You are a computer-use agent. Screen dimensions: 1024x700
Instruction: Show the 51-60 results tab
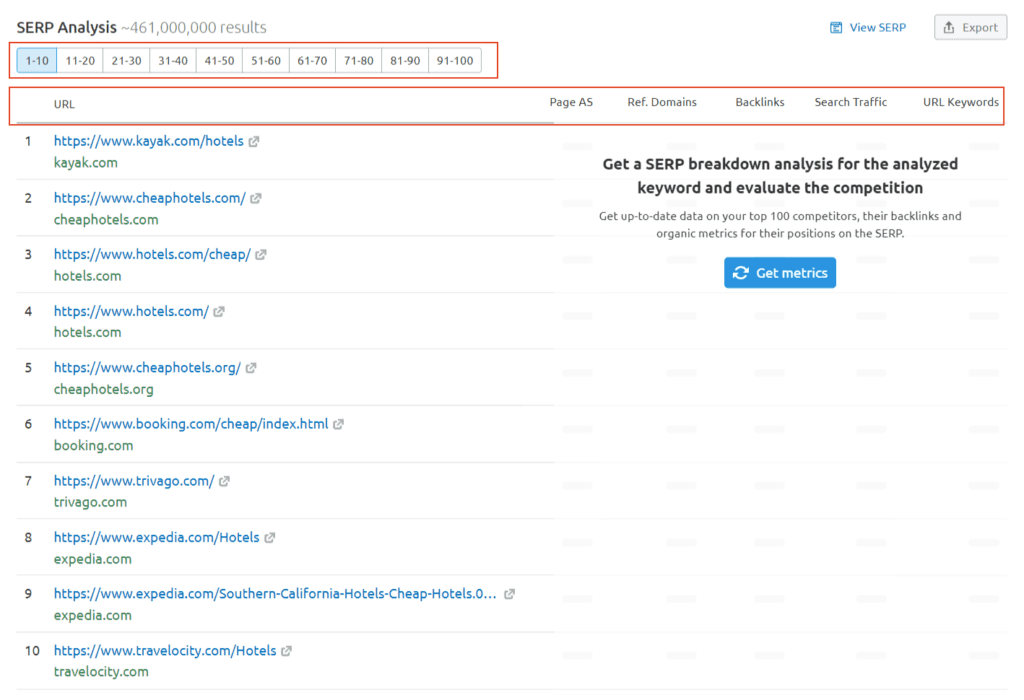[x=266, y=61]
